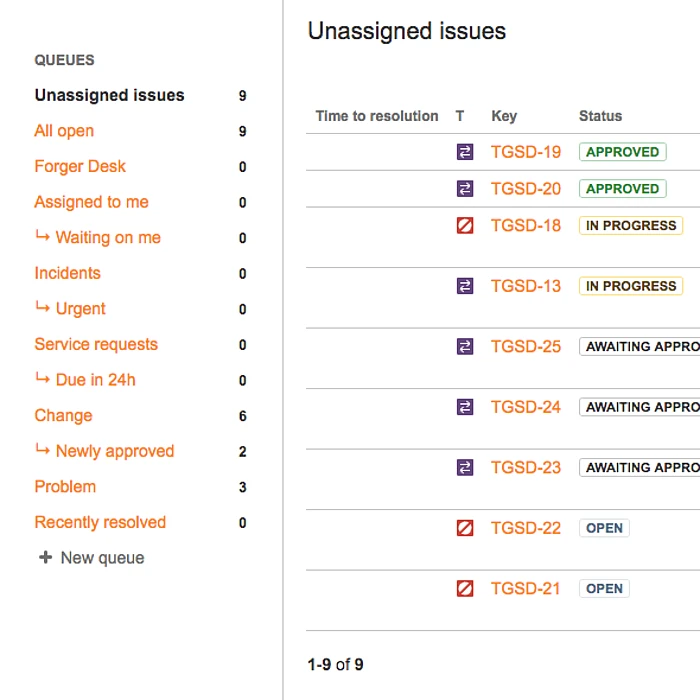Click the change-type icon beside TGSD-20
The image size is (700, 700).
464,189
